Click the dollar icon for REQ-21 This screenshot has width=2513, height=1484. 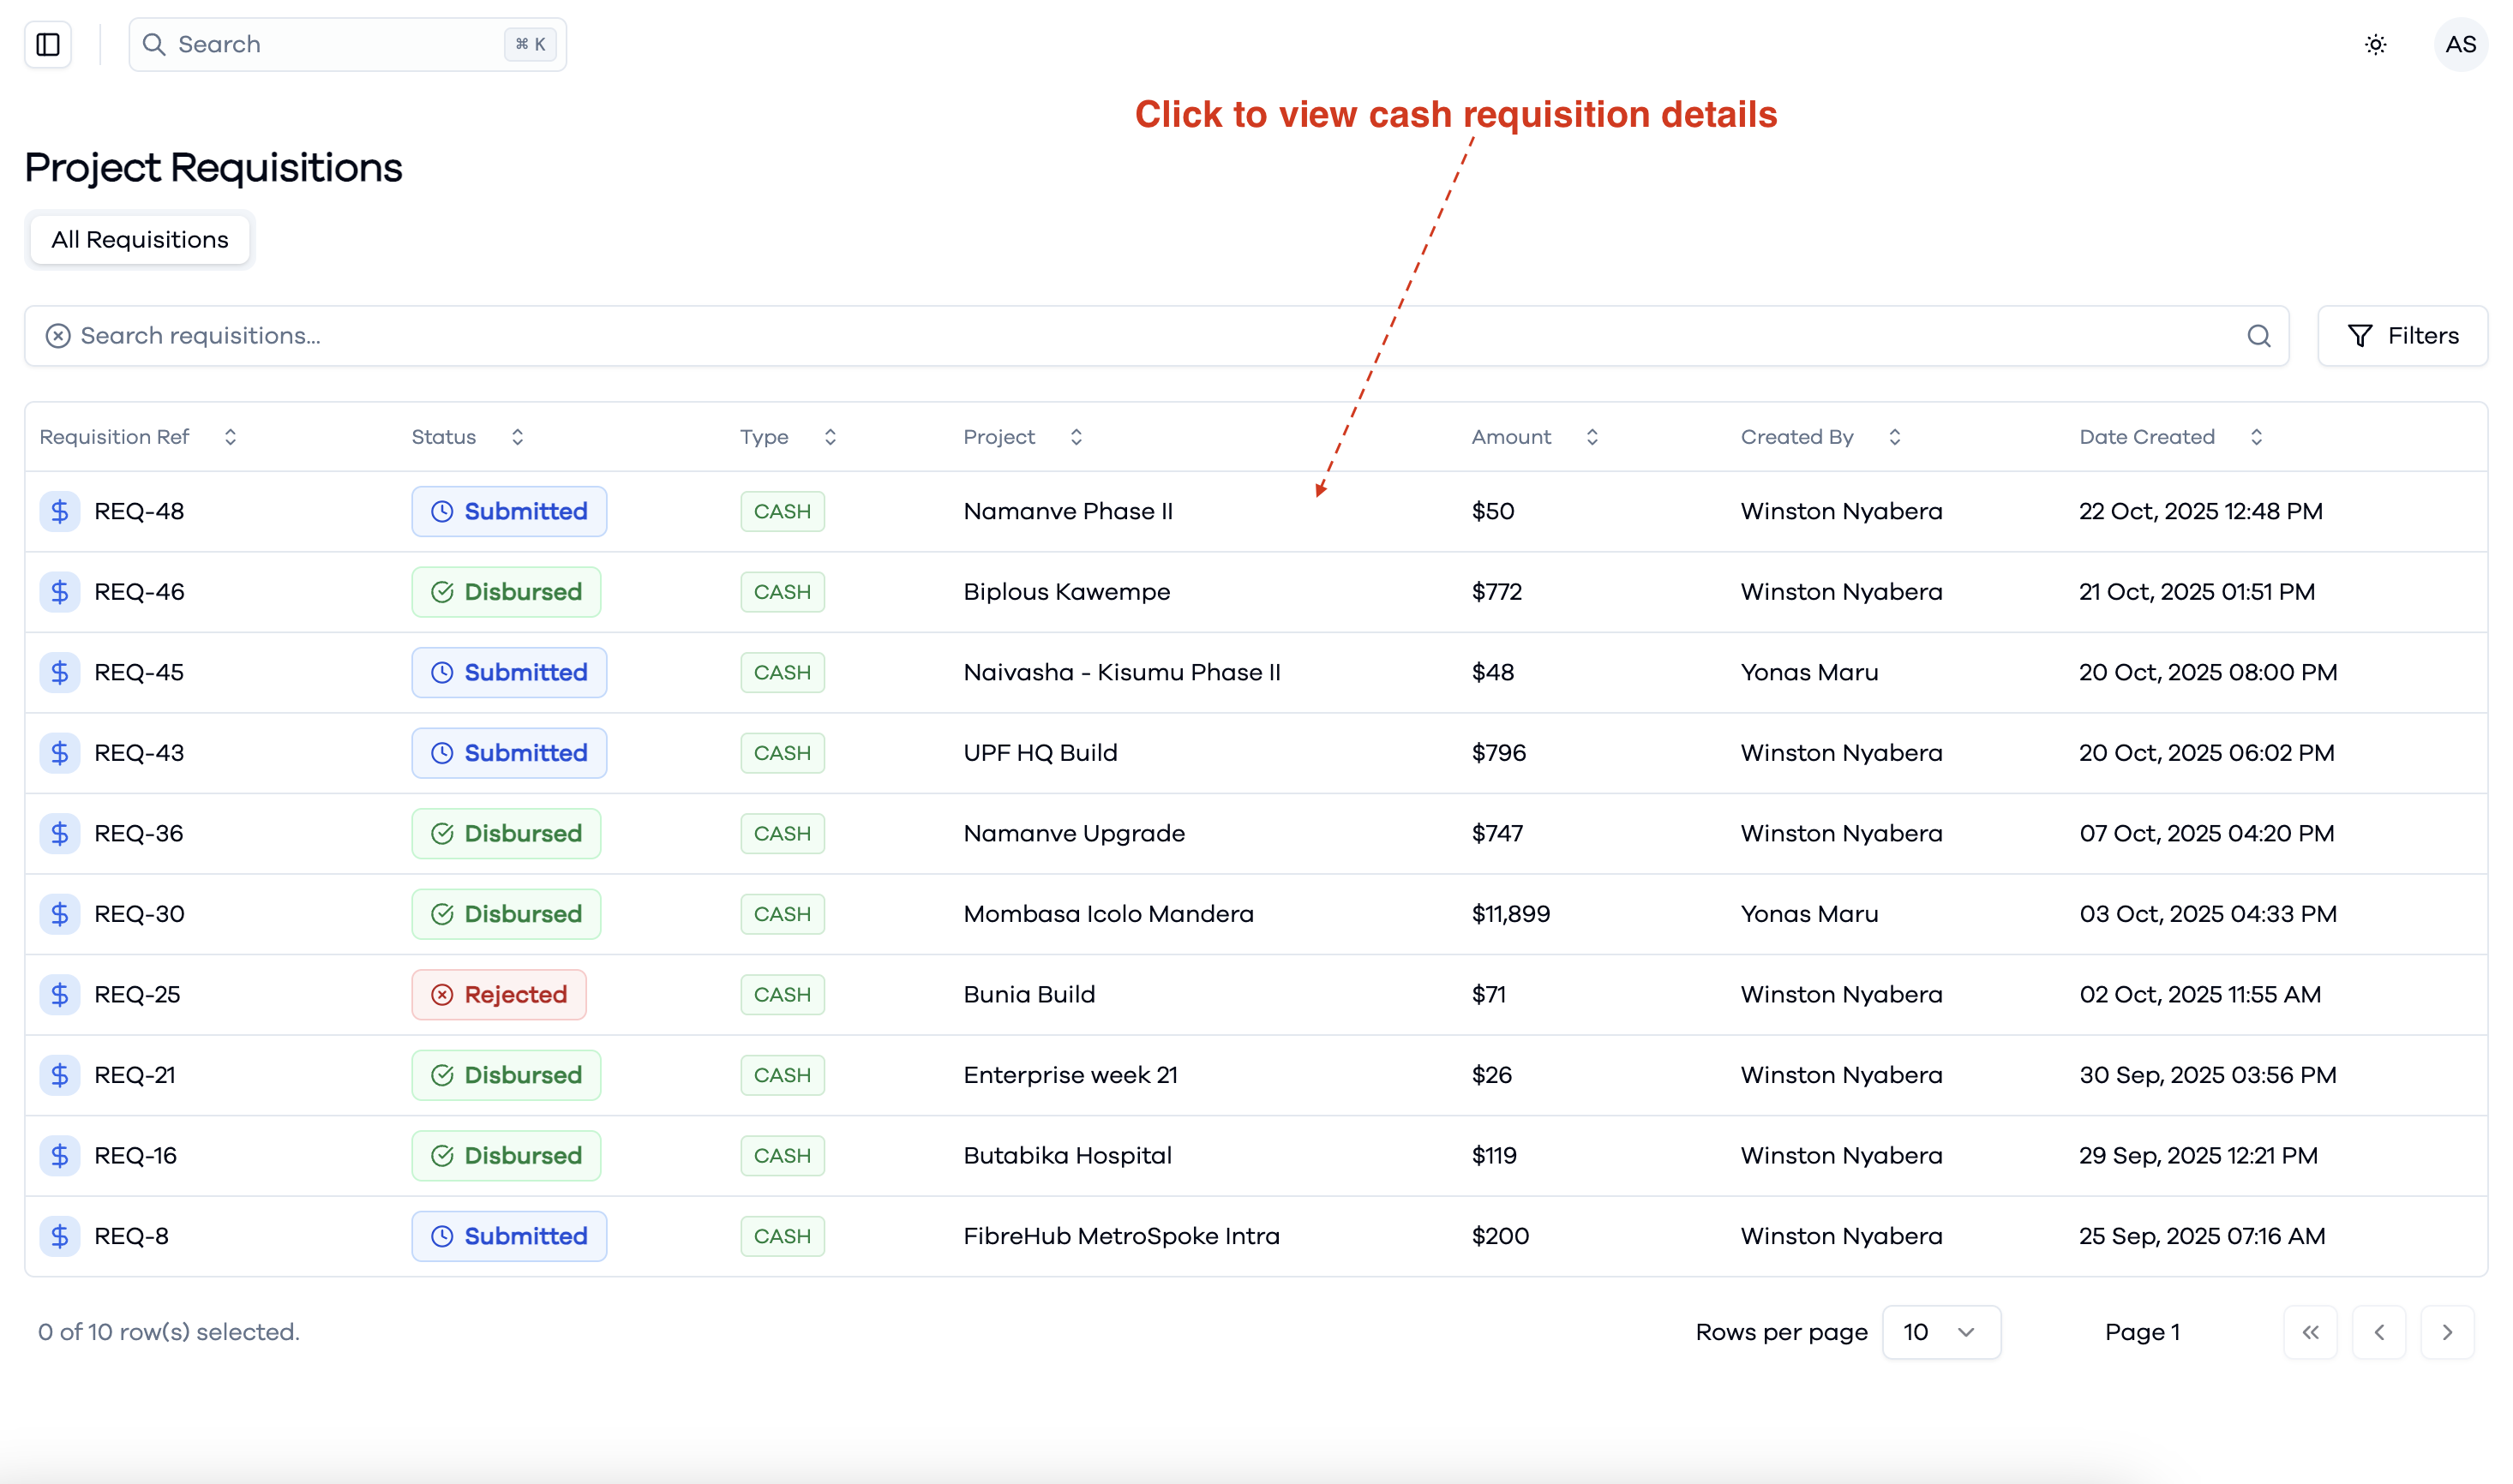point(60,1075)
